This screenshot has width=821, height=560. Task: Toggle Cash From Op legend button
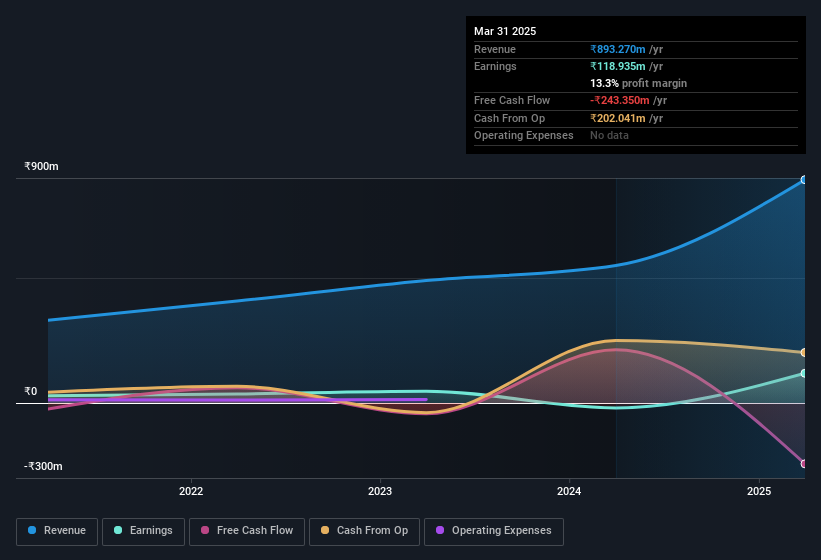364,531
